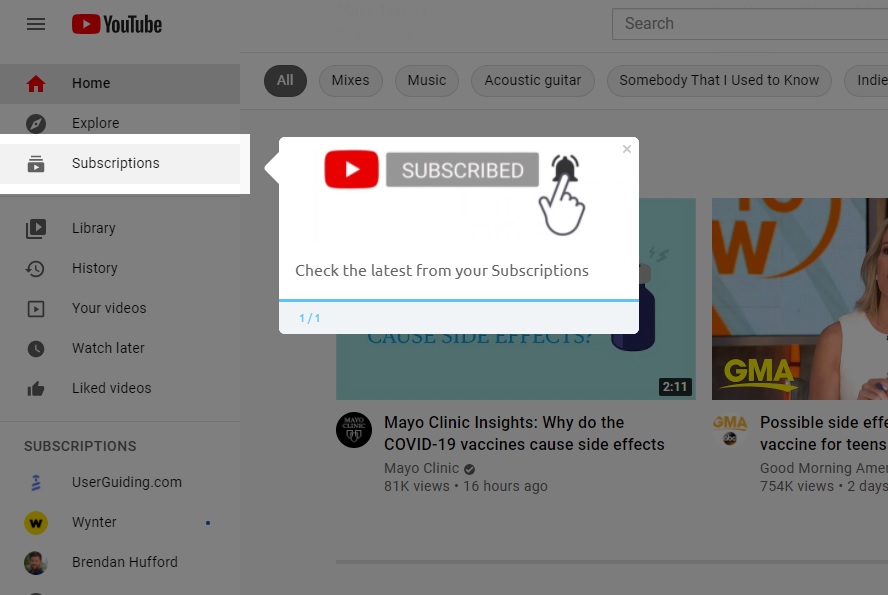Open the UserGuiding.com channel subscription
The image size is (888, 595).
coord(126,482)
